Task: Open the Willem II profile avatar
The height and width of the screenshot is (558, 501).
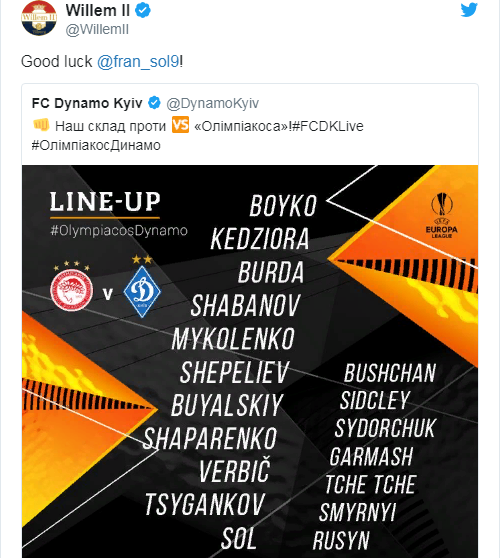Action: (39, 18)
